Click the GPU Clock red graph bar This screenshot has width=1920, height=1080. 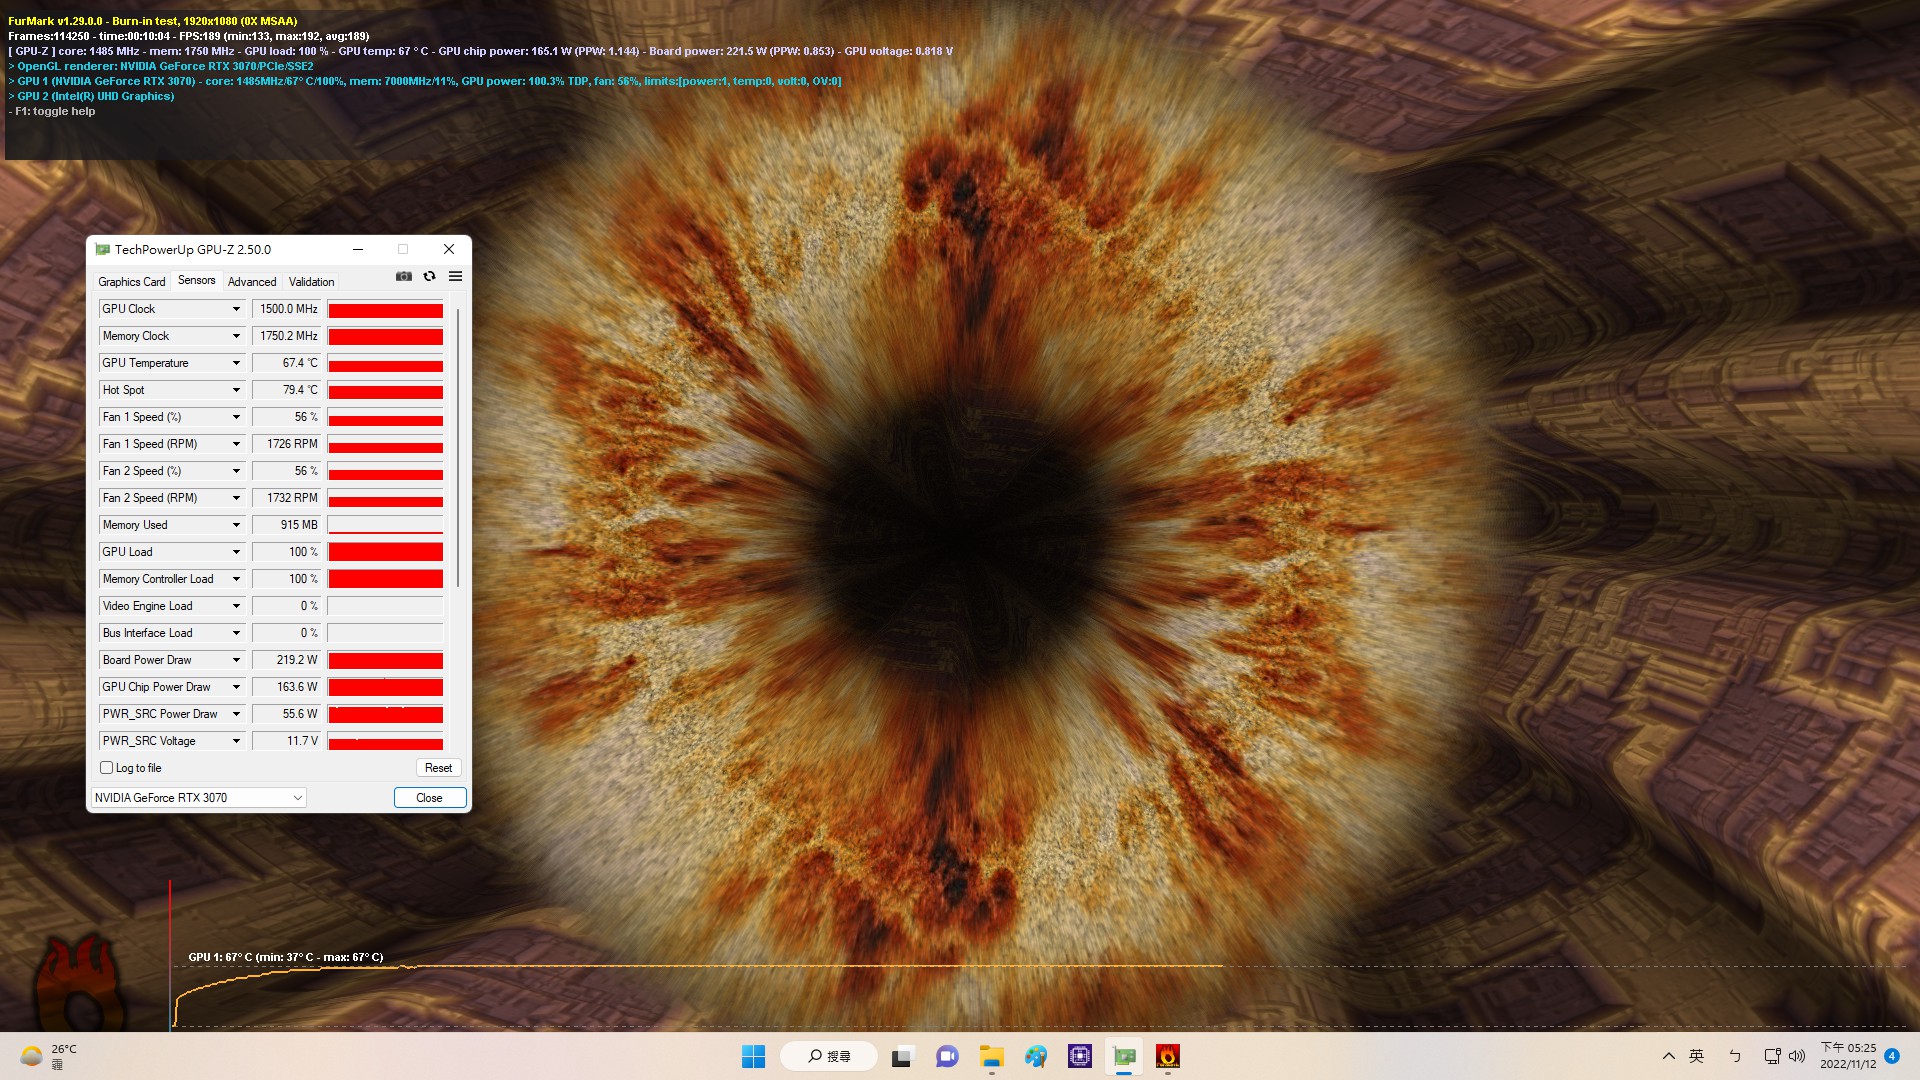click(x=385, y=310)
